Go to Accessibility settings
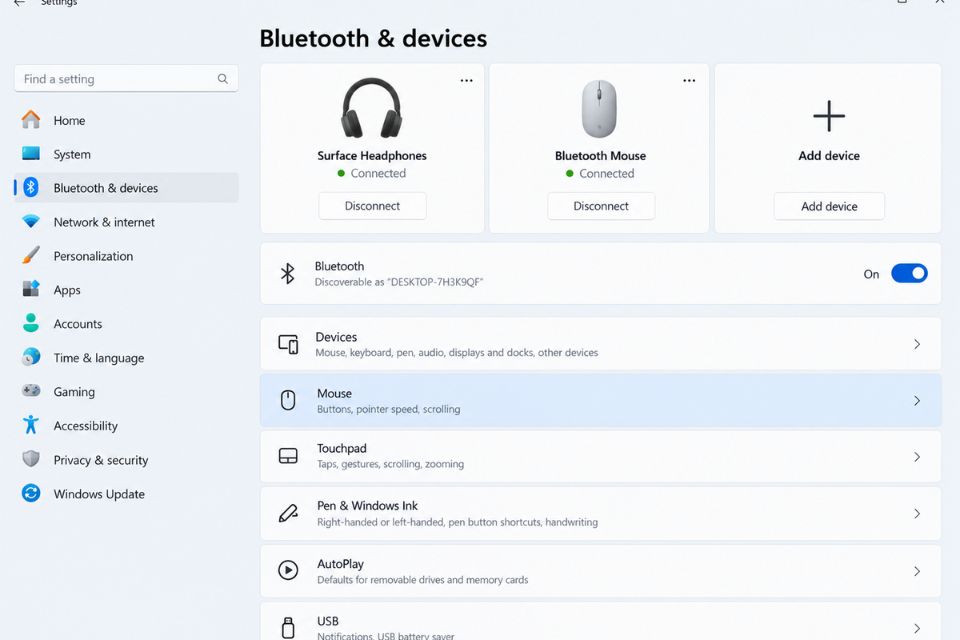This screenshot has height=640, width=960. click(x=126, y=426)
